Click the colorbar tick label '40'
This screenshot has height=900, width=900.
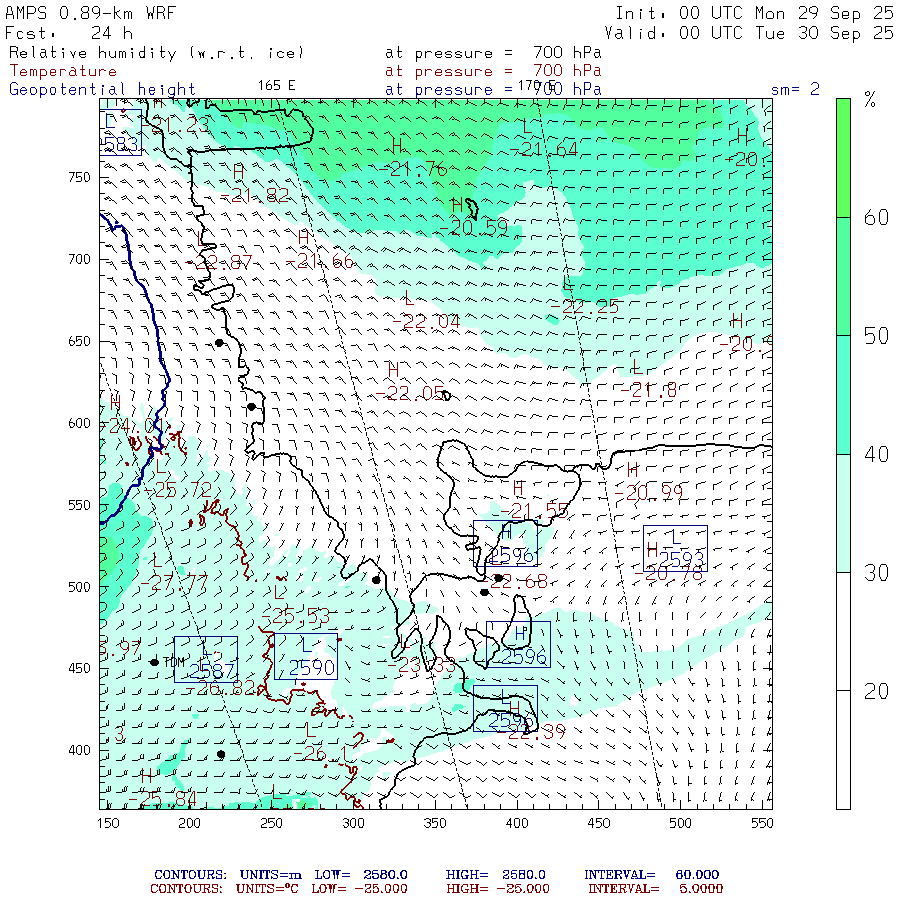(x=876, y=455)
